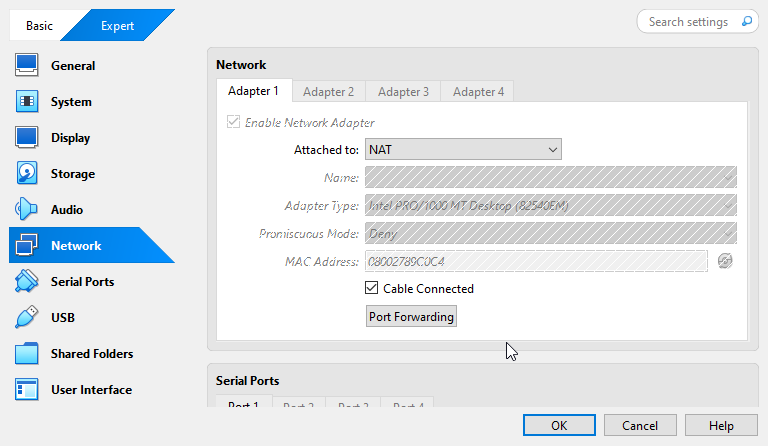The width and height of the screenshot is (768, 446).
Task: Open the Audio settings label
Action: 67,210
